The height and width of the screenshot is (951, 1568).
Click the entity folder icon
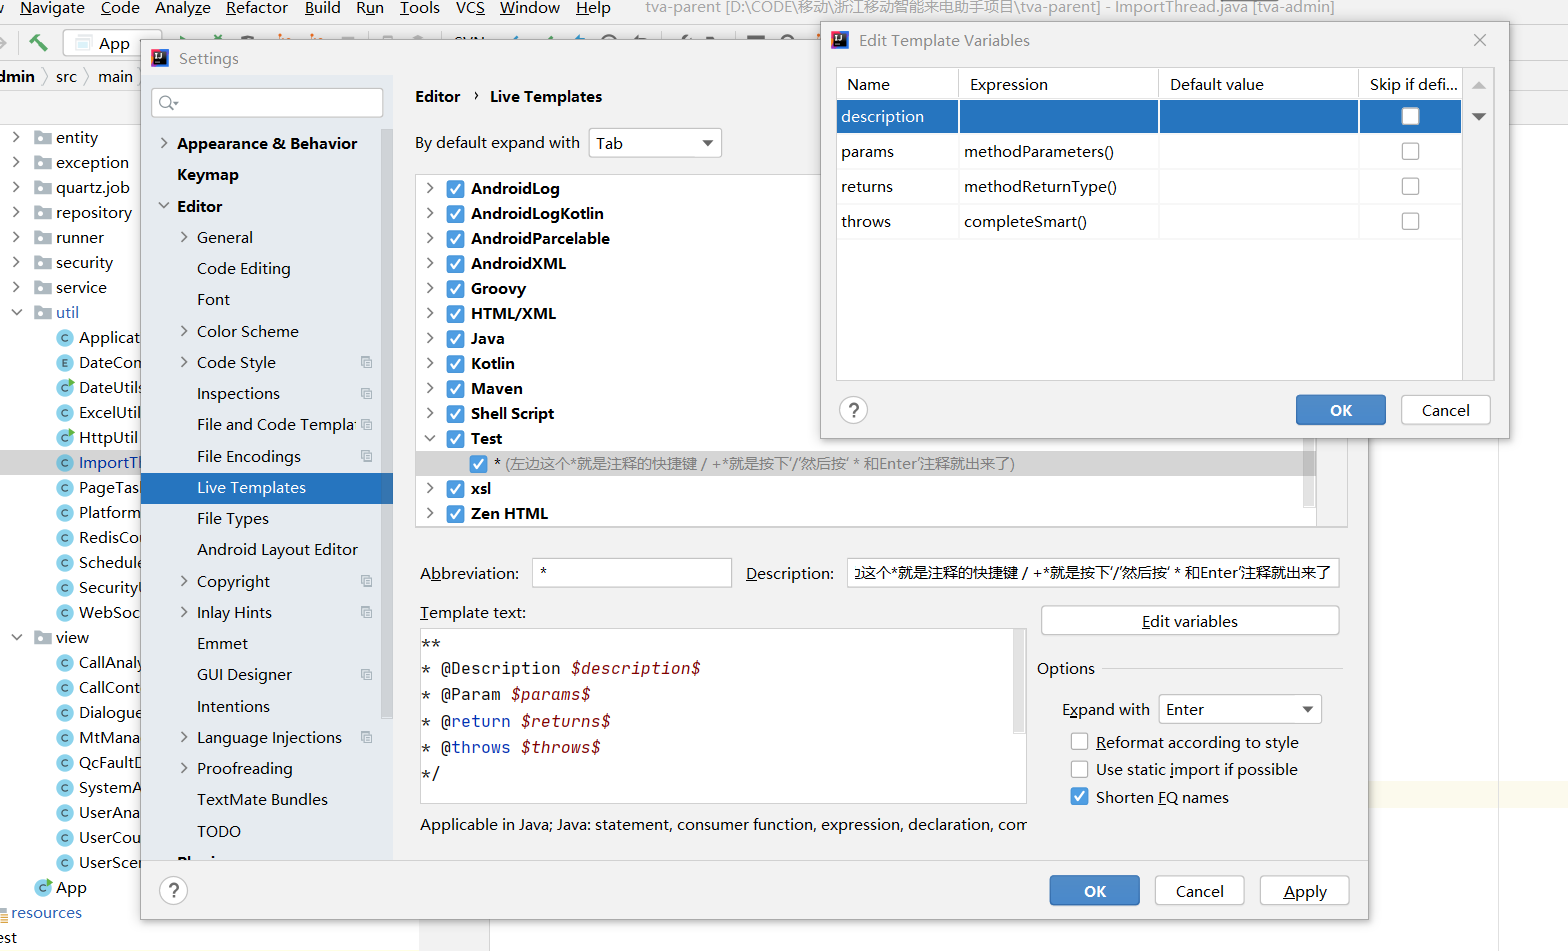coord(42,137)
